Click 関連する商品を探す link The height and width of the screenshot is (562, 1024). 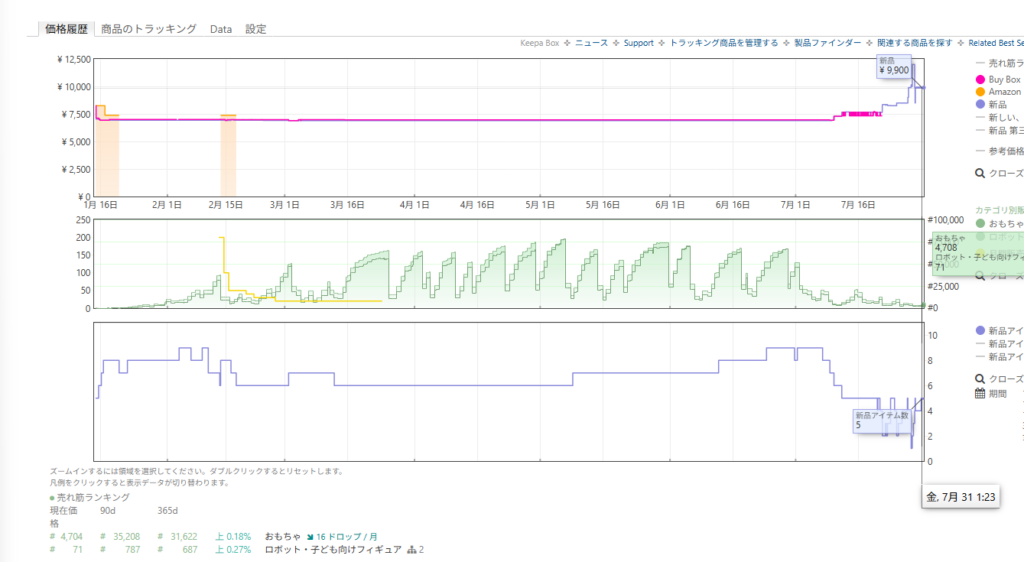(x=915, y=43)
